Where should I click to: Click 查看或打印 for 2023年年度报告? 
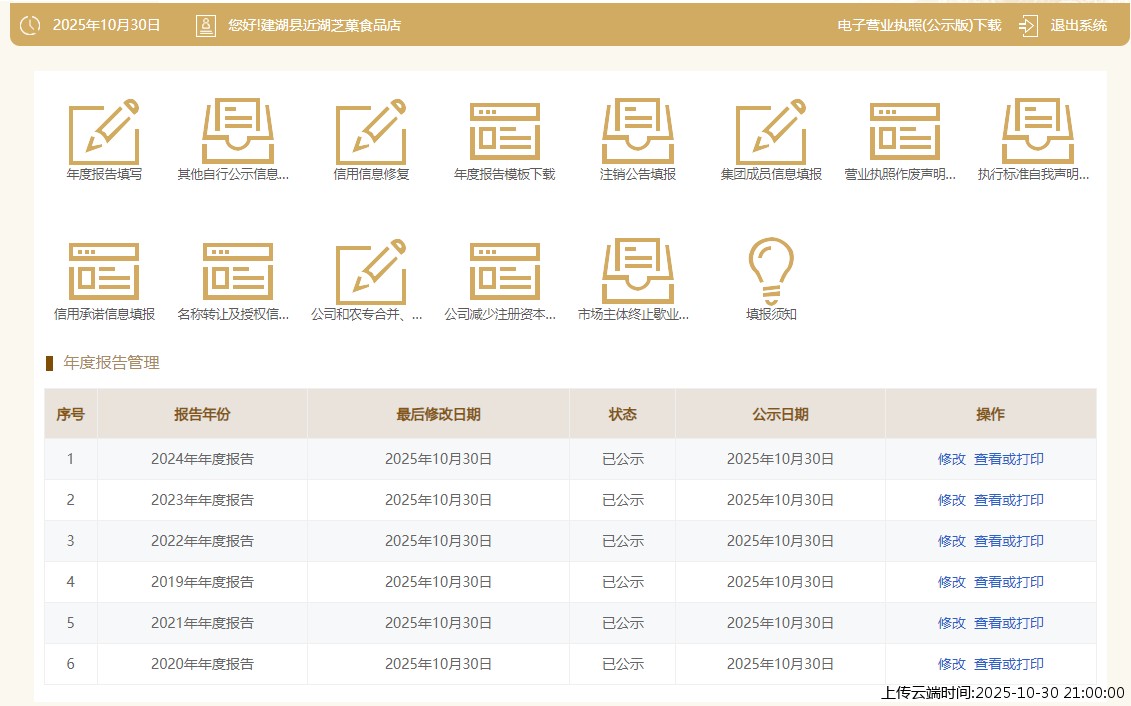(x=1008, y=500)
